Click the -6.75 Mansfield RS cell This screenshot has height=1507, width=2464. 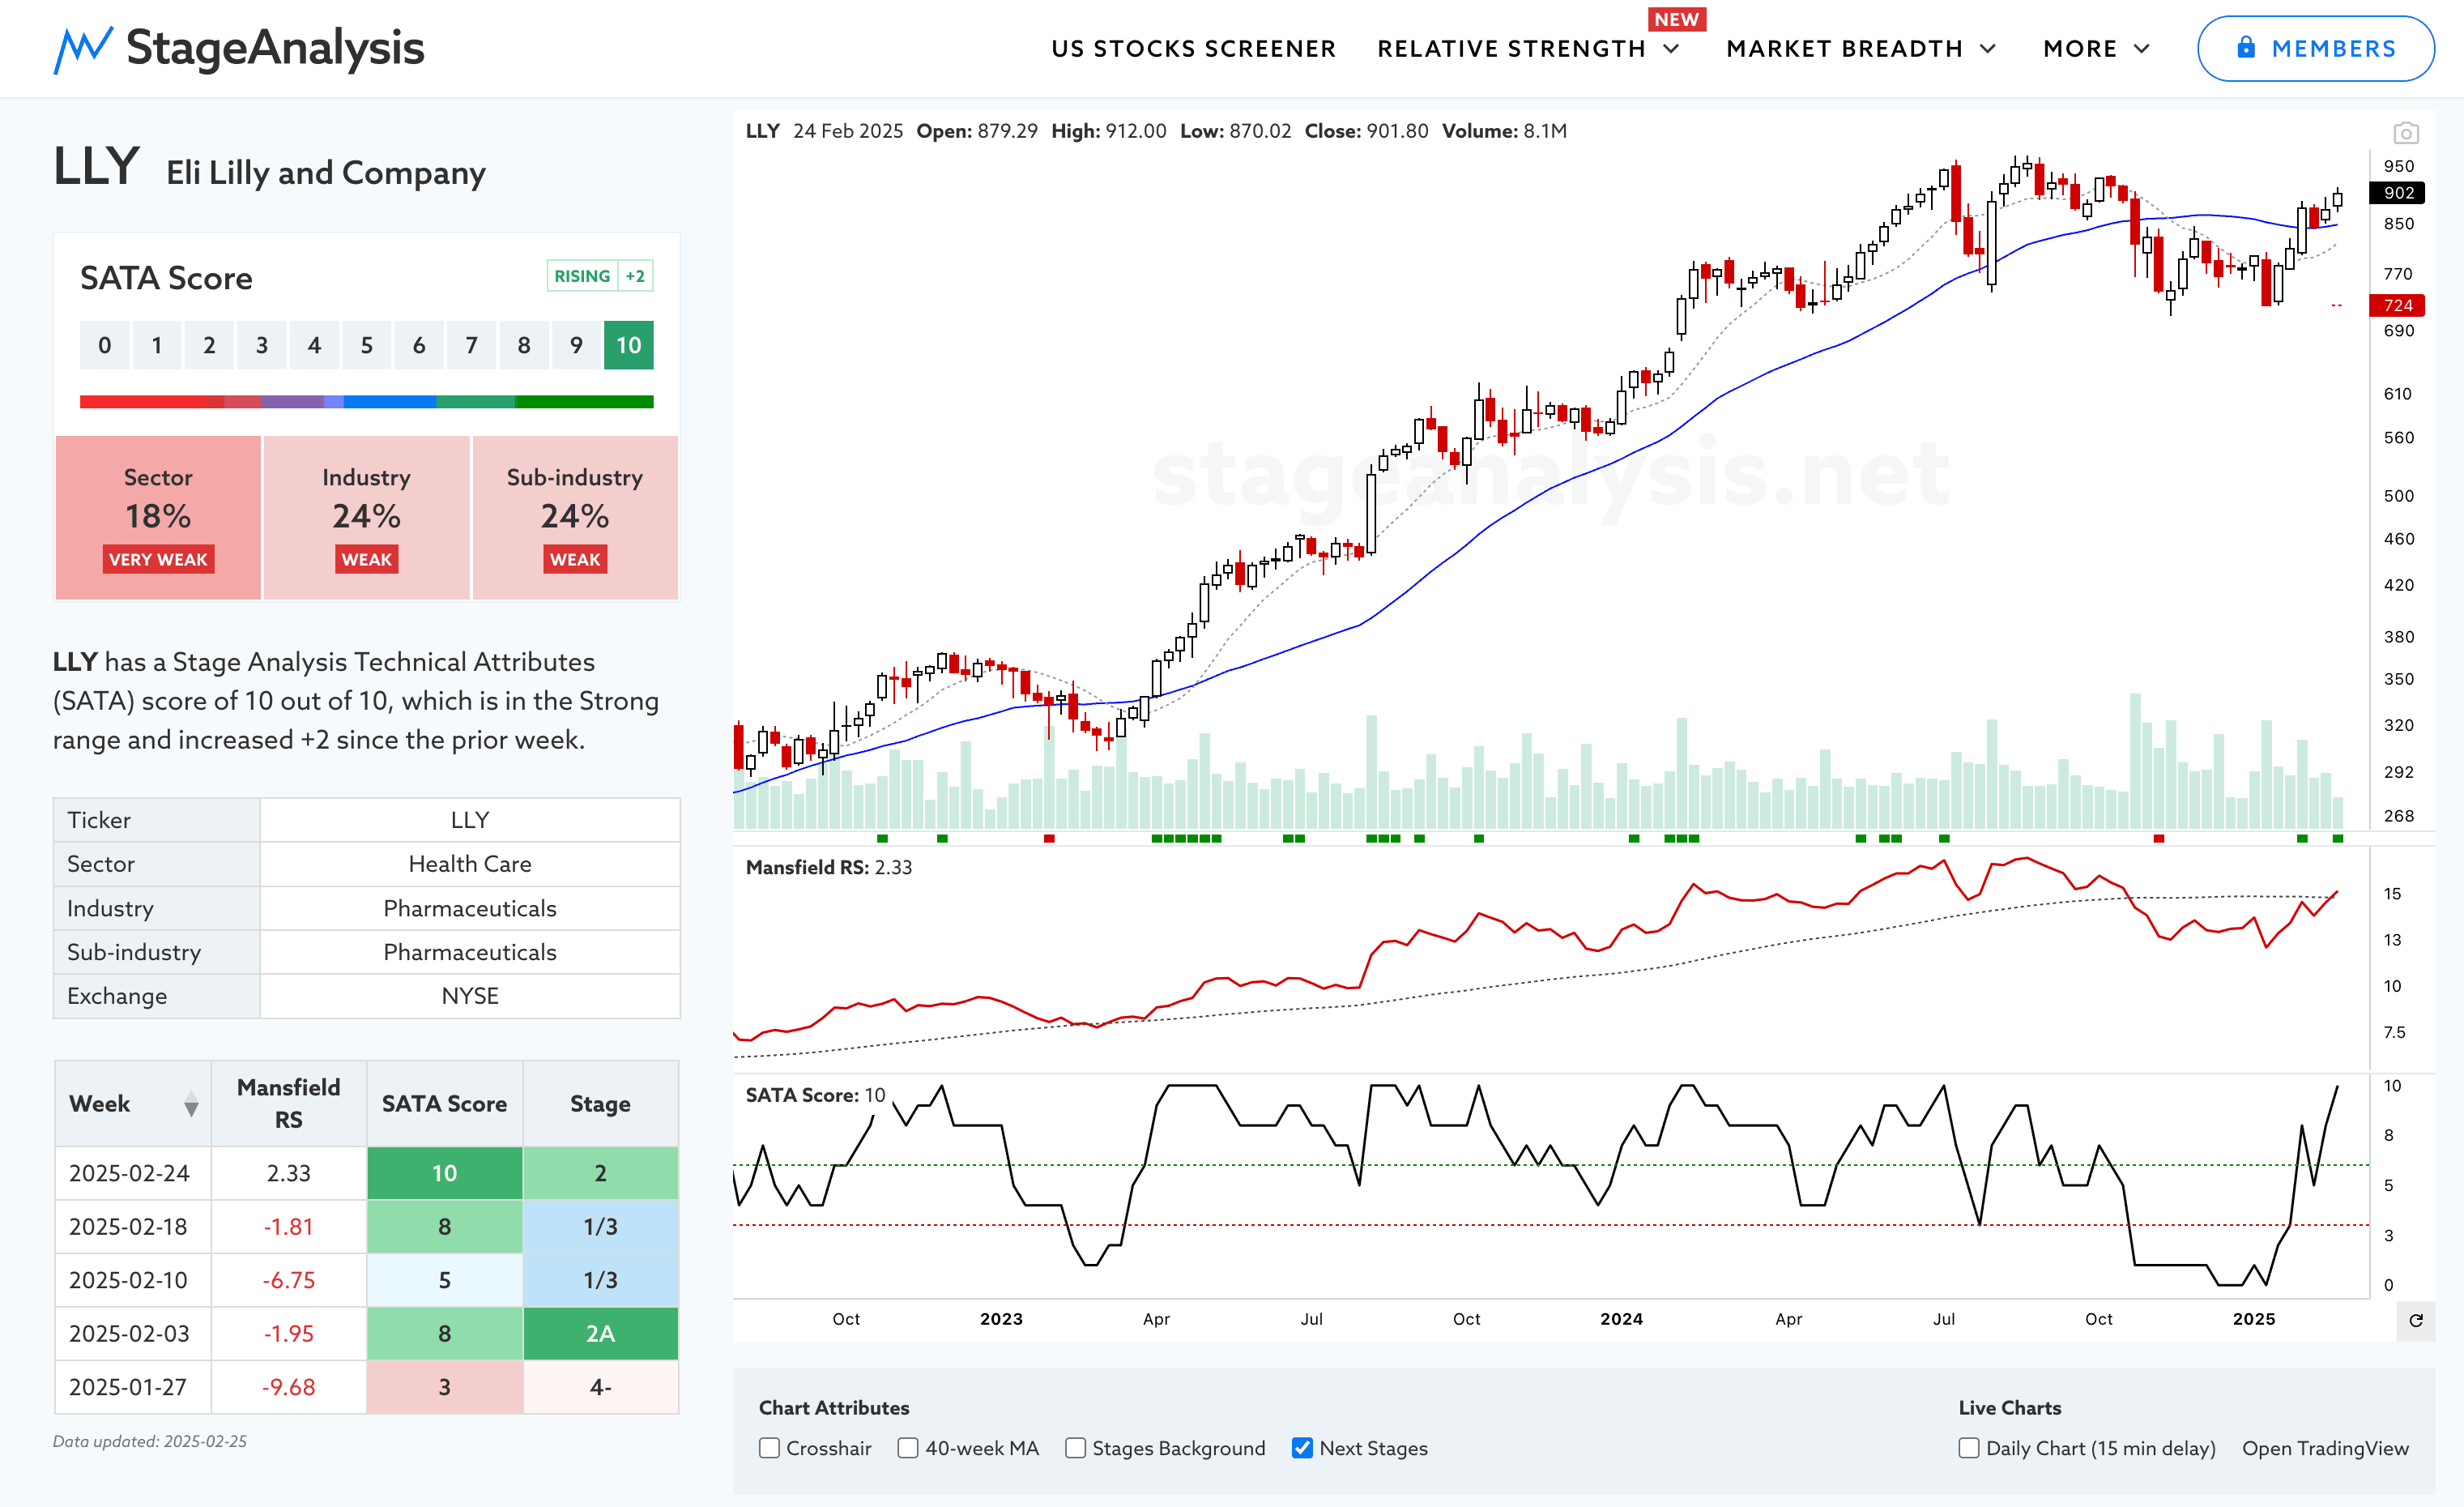pos(288,1280)
